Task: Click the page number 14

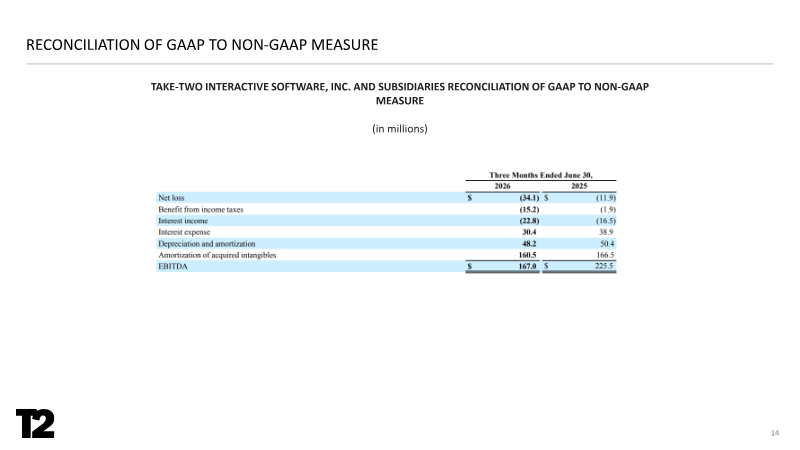Action: pyautogui.click(x=774, y=433)
